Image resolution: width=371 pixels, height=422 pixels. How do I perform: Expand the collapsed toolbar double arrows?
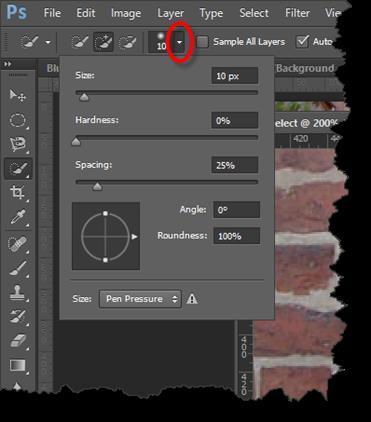8,64
